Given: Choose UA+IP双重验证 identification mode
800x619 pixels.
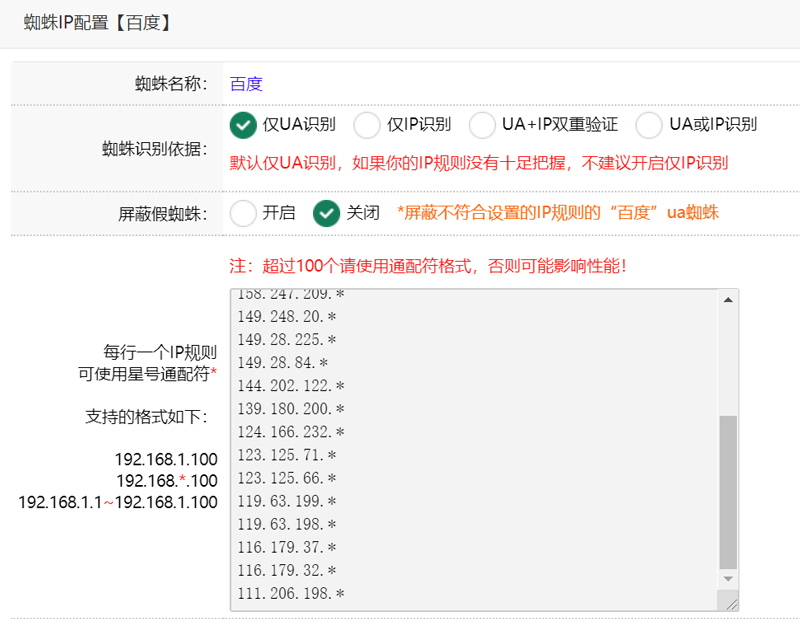Looking at the screenshot, I should click(x=482, y=125).
